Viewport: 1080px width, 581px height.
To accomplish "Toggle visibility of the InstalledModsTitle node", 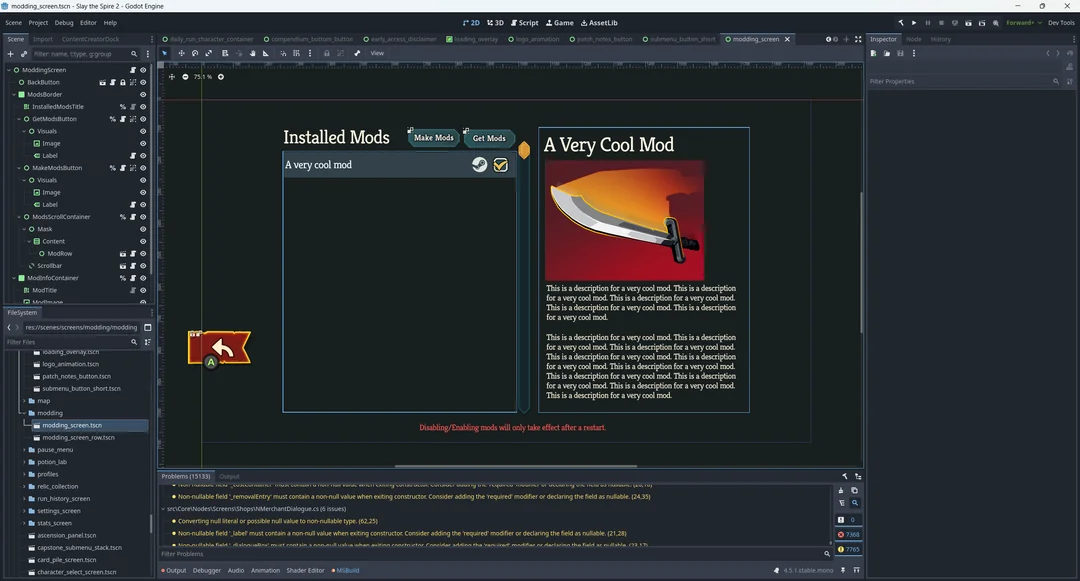I will coord(143,106).
